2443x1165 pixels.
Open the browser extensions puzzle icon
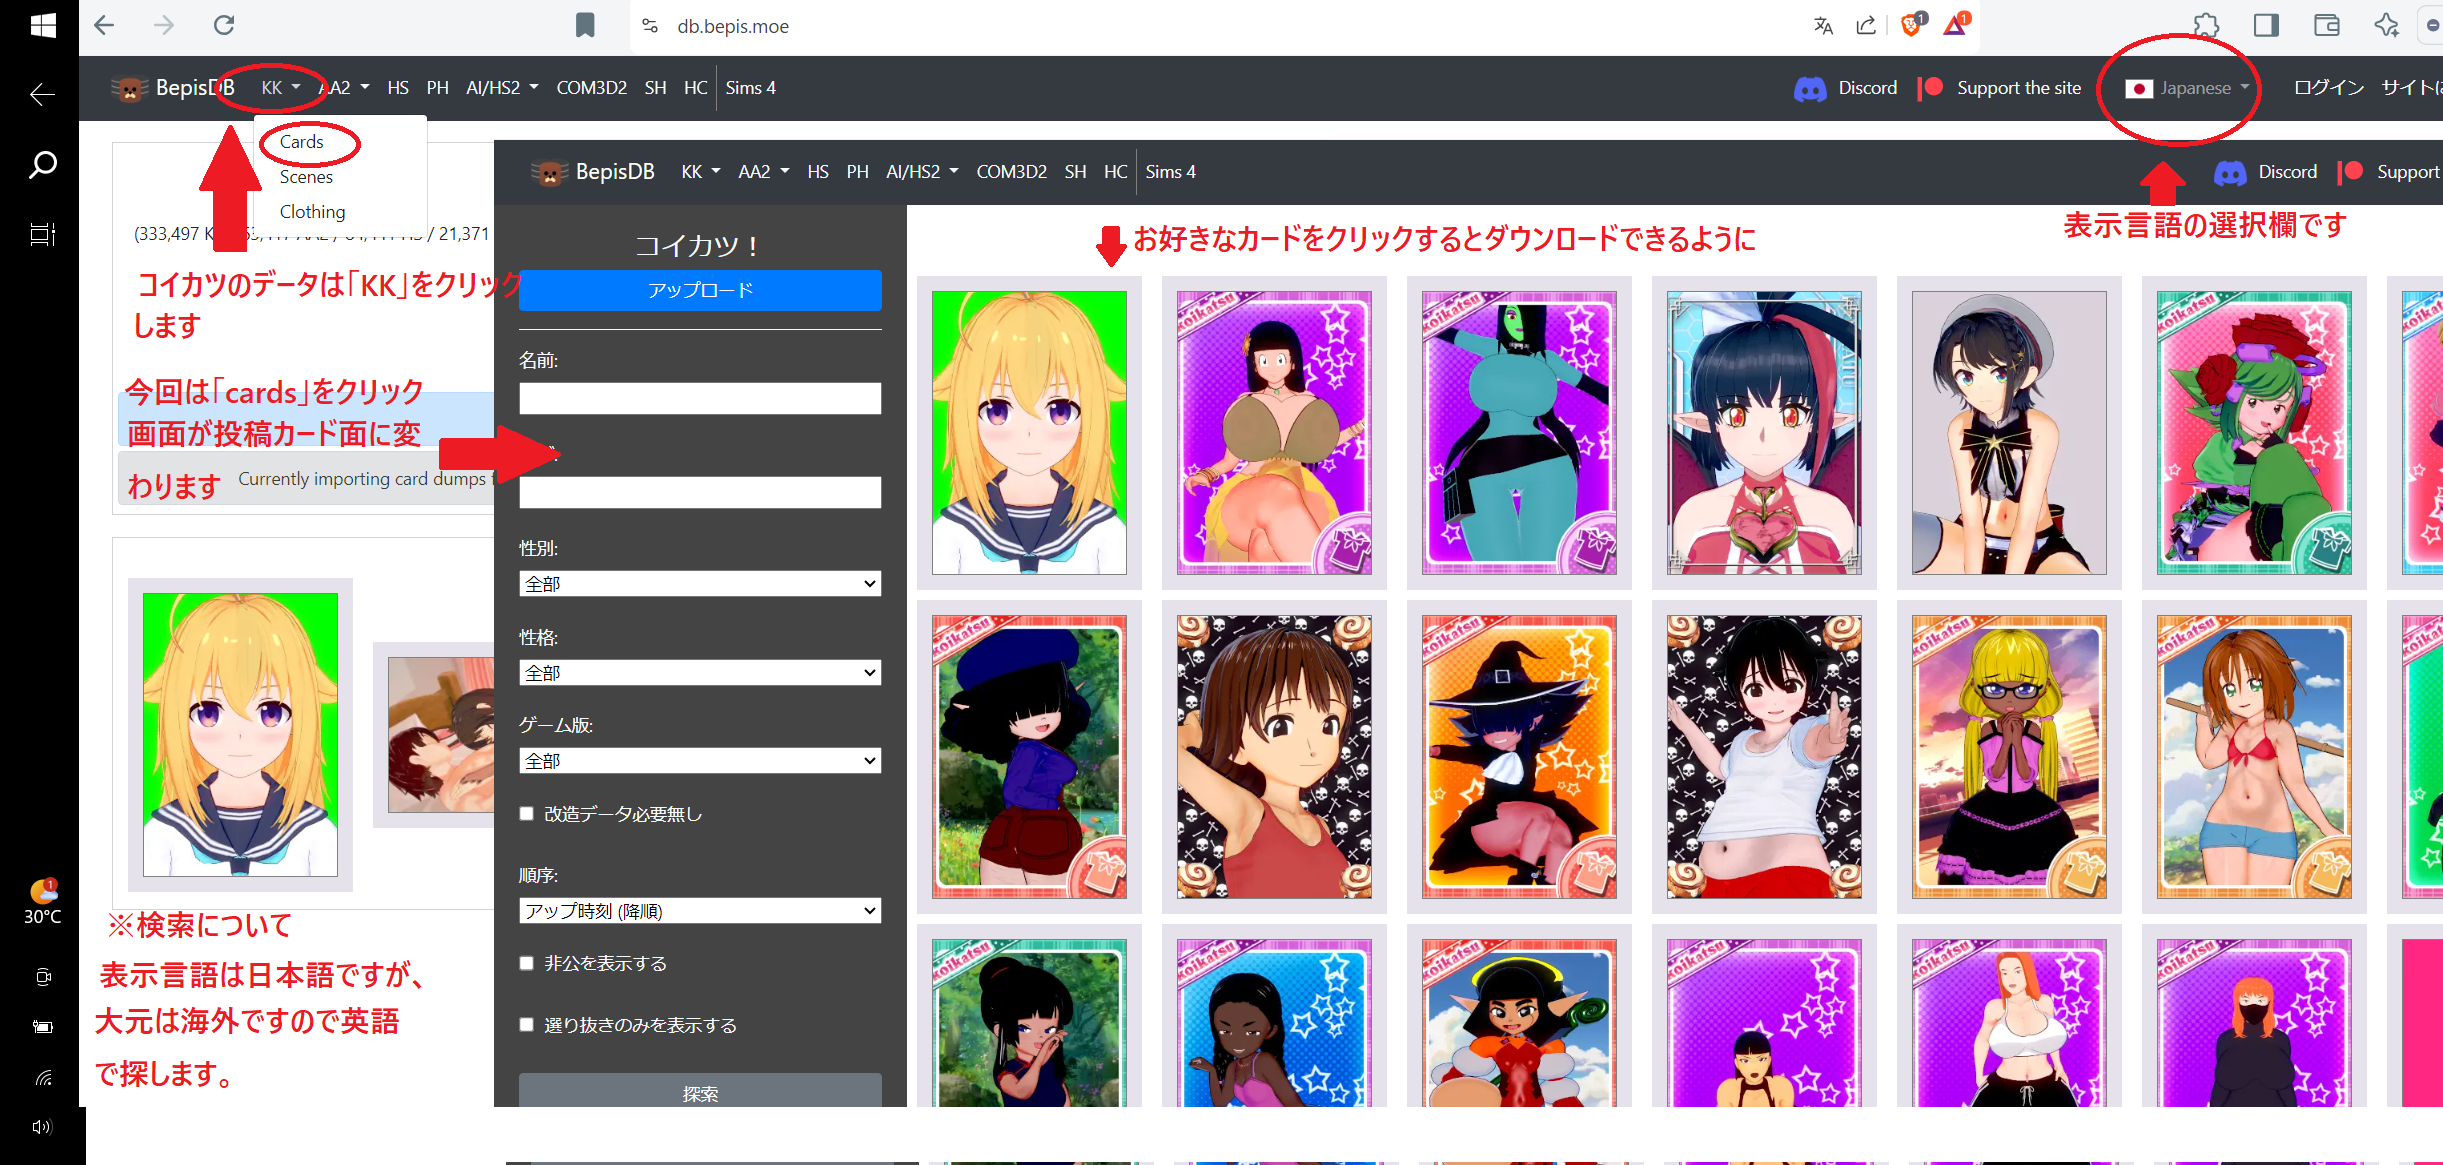(2206, 25)
